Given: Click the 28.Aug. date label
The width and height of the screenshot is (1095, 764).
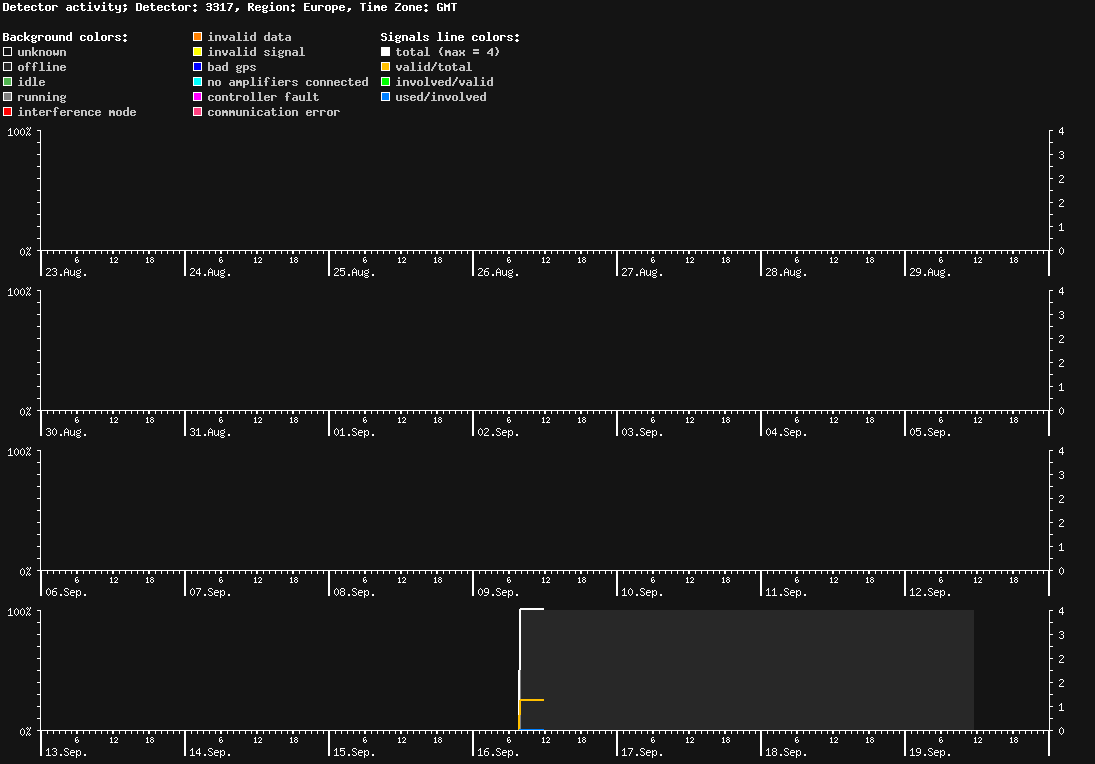Looking at the screenshot, I should [x=786, y=272].
